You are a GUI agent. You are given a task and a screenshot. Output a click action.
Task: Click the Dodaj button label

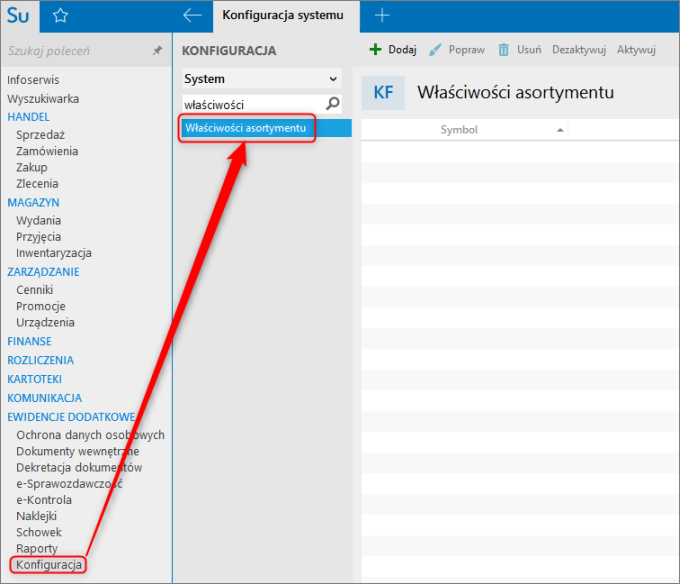pos(402,50)
